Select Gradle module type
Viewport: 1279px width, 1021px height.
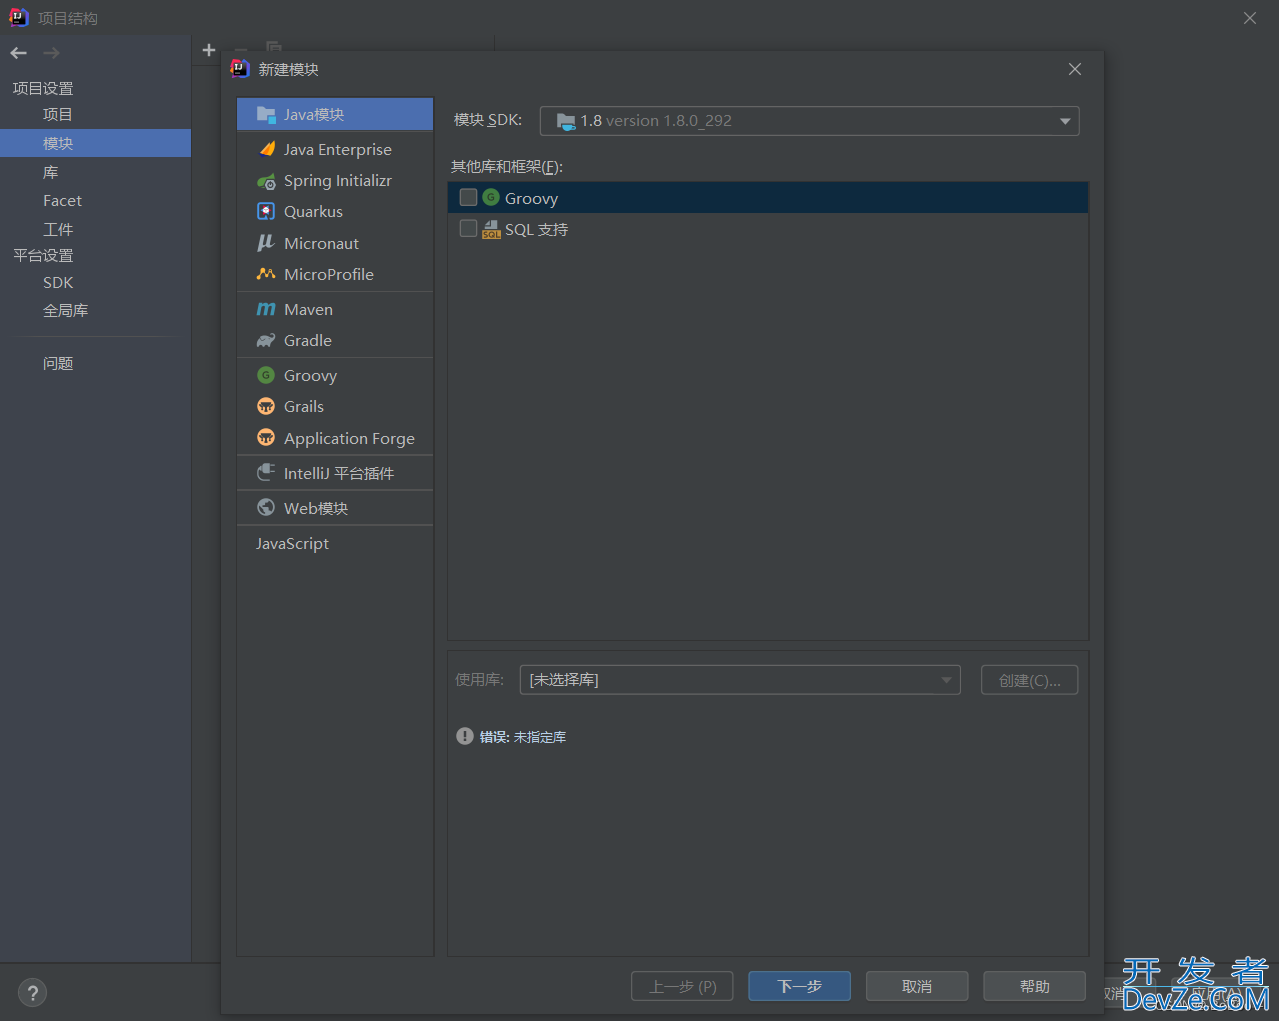click(x=335, y=340)
